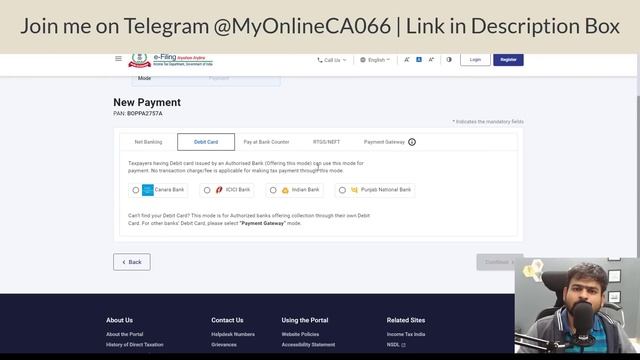Open the RTGS/NEFT tab
Screen dimensions: 640x360
[x=326, y=142]
